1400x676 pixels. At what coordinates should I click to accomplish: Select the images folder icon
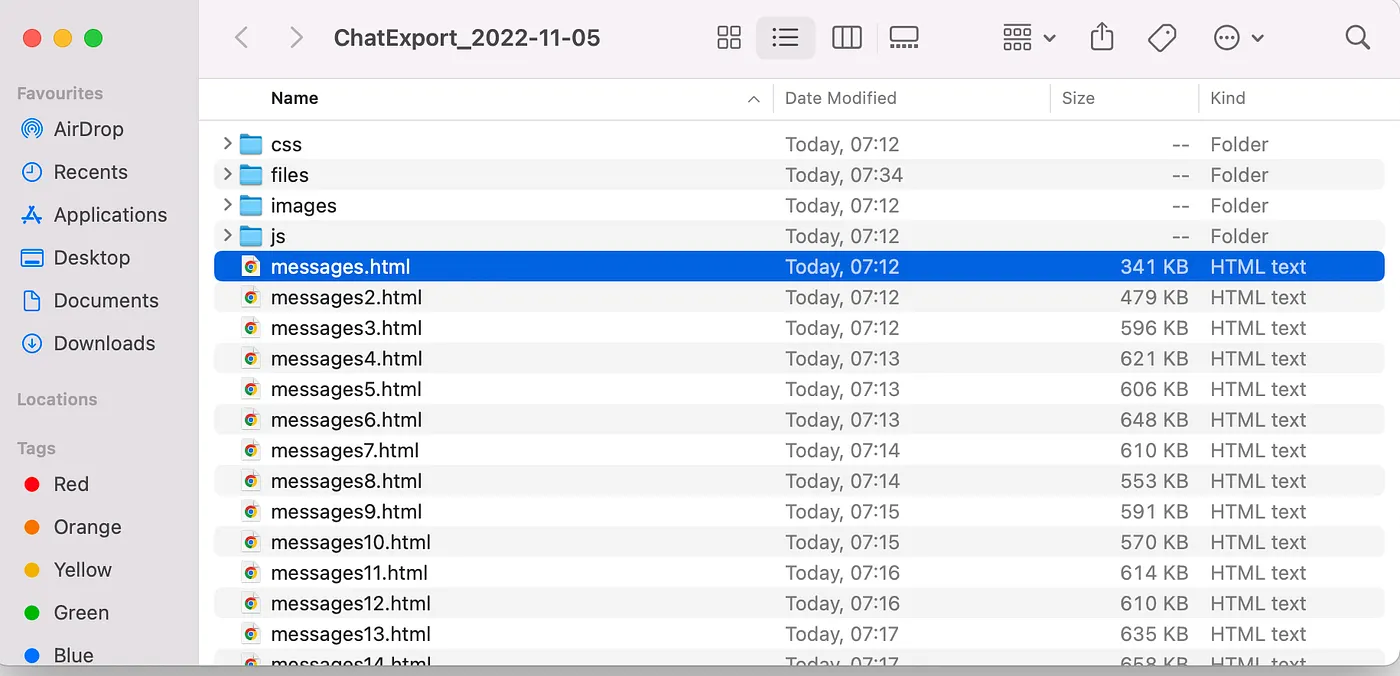click(251, 205)
